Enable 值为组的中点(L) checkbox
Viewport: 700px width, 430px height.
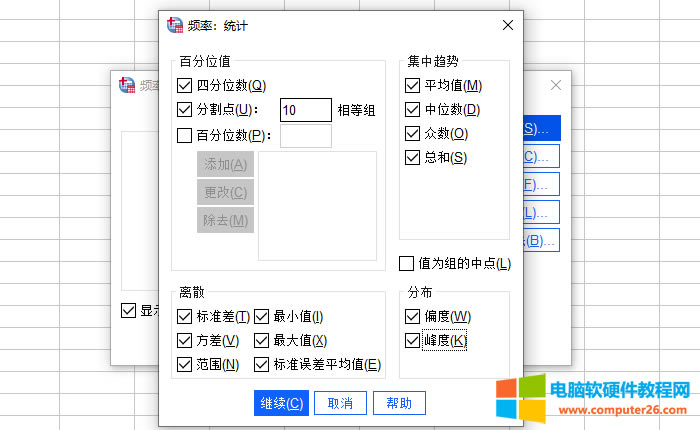pos(406,263)
